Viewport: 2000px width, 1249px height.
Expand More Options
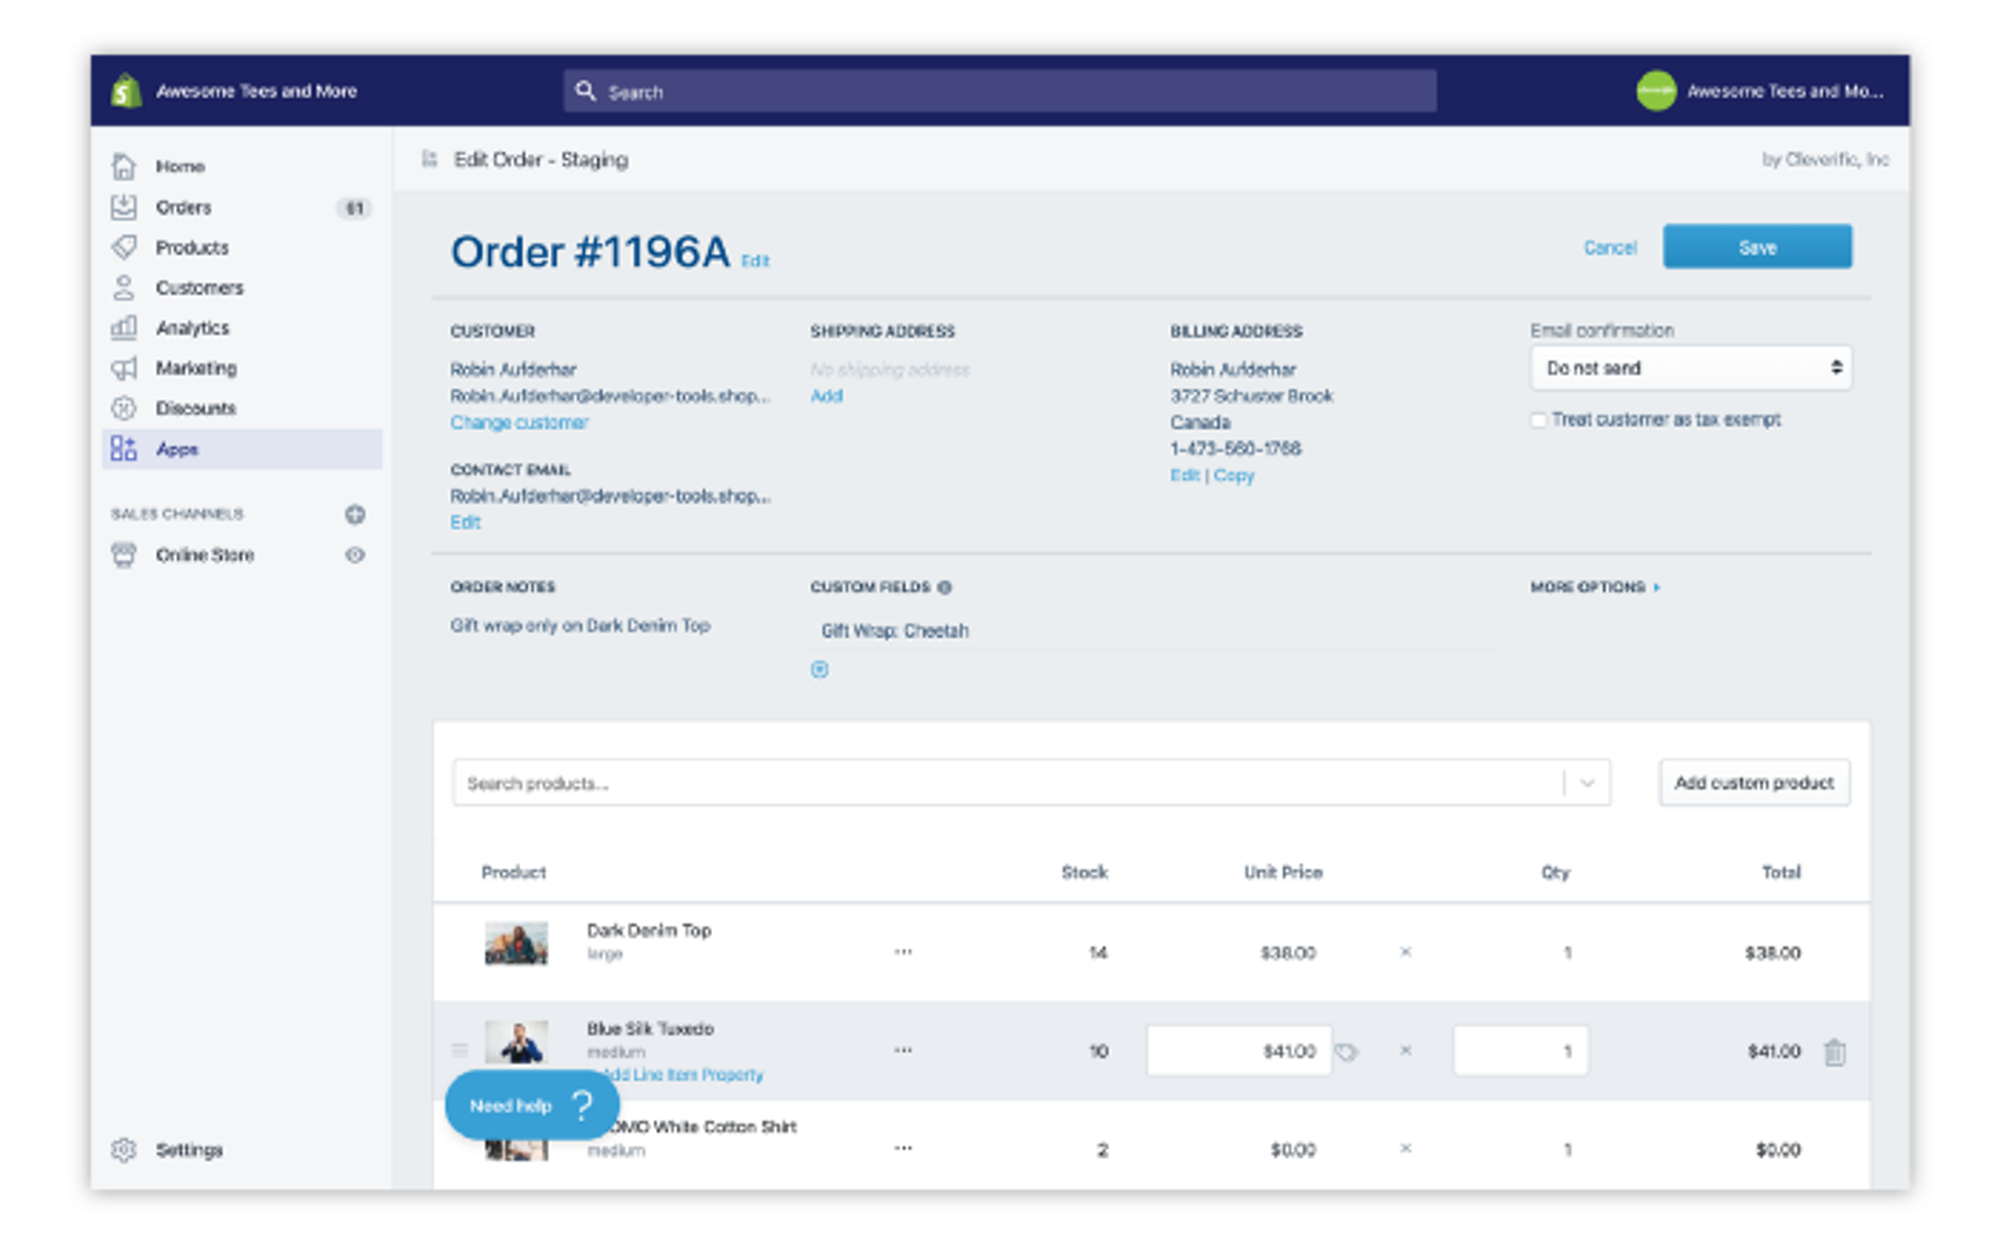click(x=1595, y=587)
